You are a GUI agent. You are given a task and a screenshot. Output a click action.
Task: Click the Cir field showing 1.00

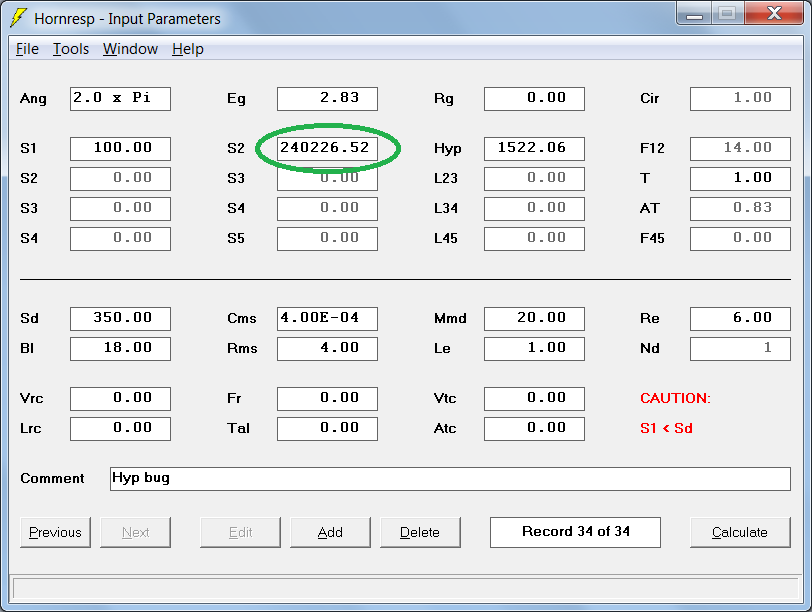[741, 98]
